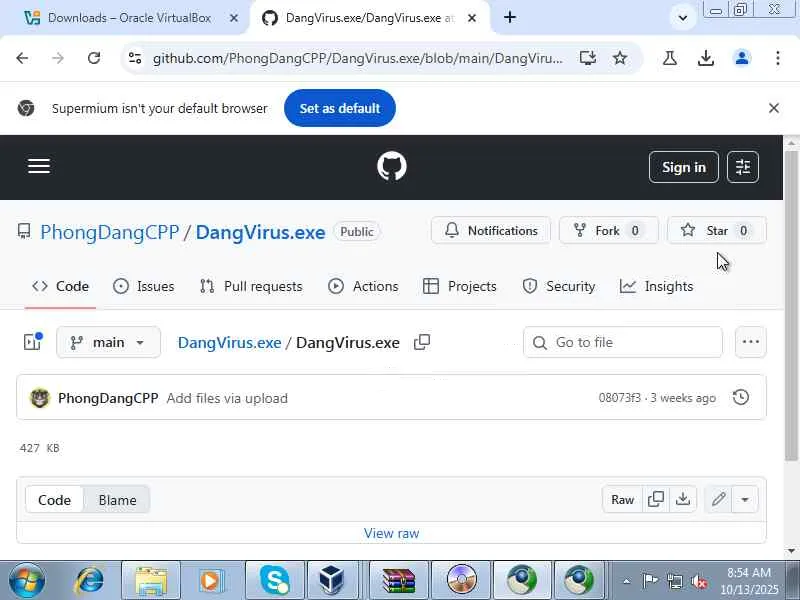Expand the file tree side panel
The image size is (800, 600).
[x=33, y=342]
